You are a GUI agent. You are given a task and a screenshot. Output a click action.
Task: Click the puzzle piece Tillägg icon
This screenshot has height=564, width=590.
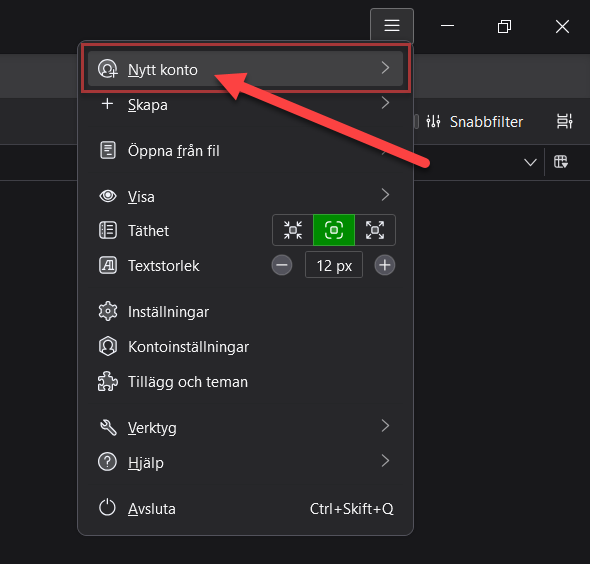tap(108, 382)
